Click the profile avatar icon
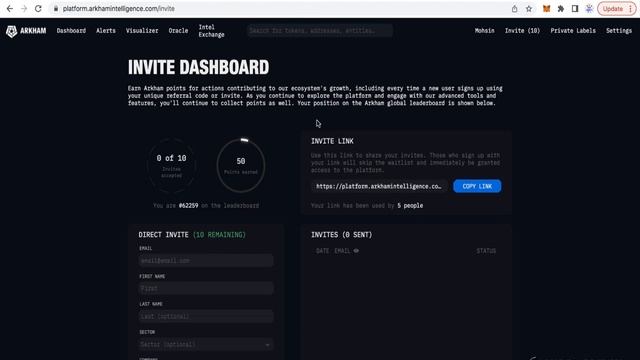Screen dimensions: 640x360 point(589,9)
